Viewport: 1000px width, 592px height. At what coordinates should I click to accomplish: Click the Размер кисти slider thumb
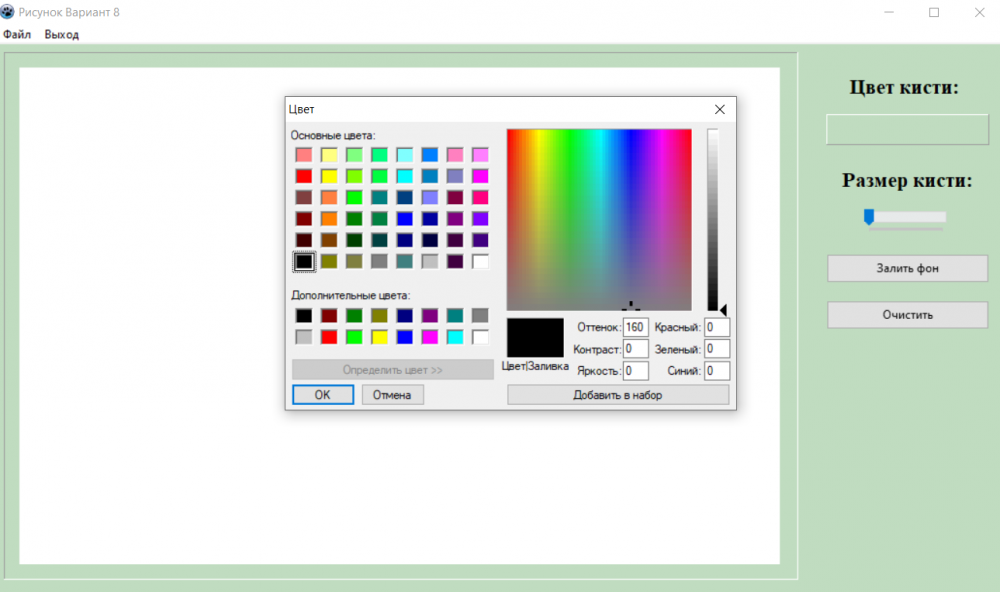[x=869, y=217]
